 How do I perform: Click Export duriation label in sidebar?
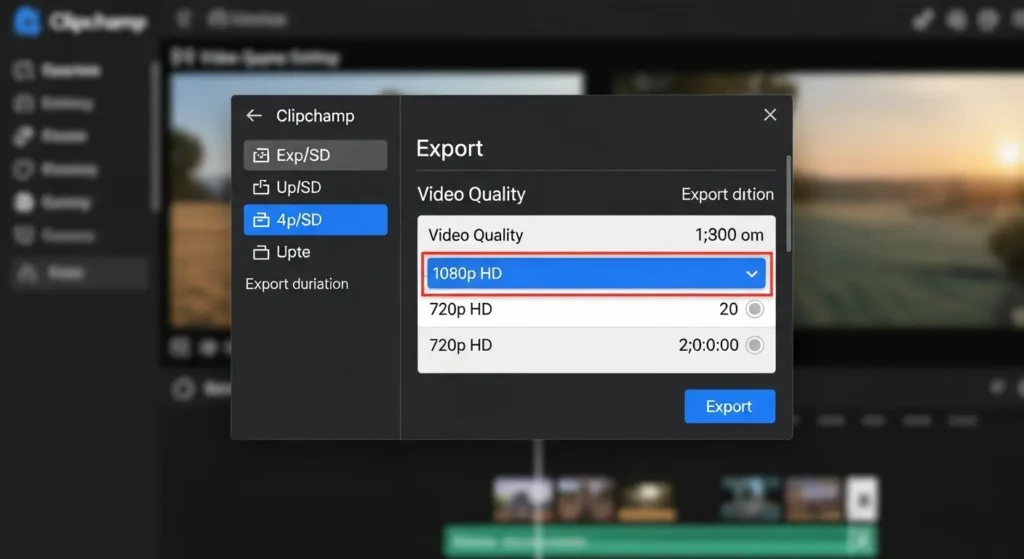296,284
